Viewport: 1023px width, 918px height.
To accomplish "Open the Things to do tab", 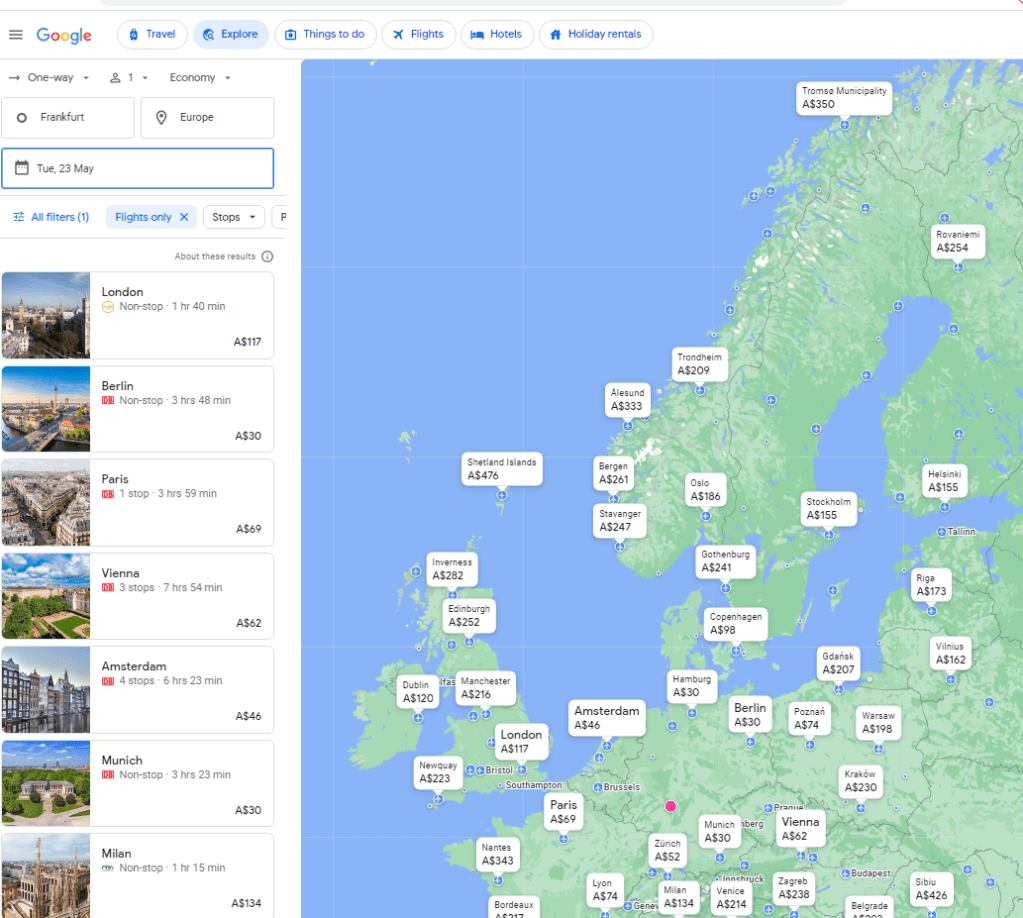I will [325, 35].
